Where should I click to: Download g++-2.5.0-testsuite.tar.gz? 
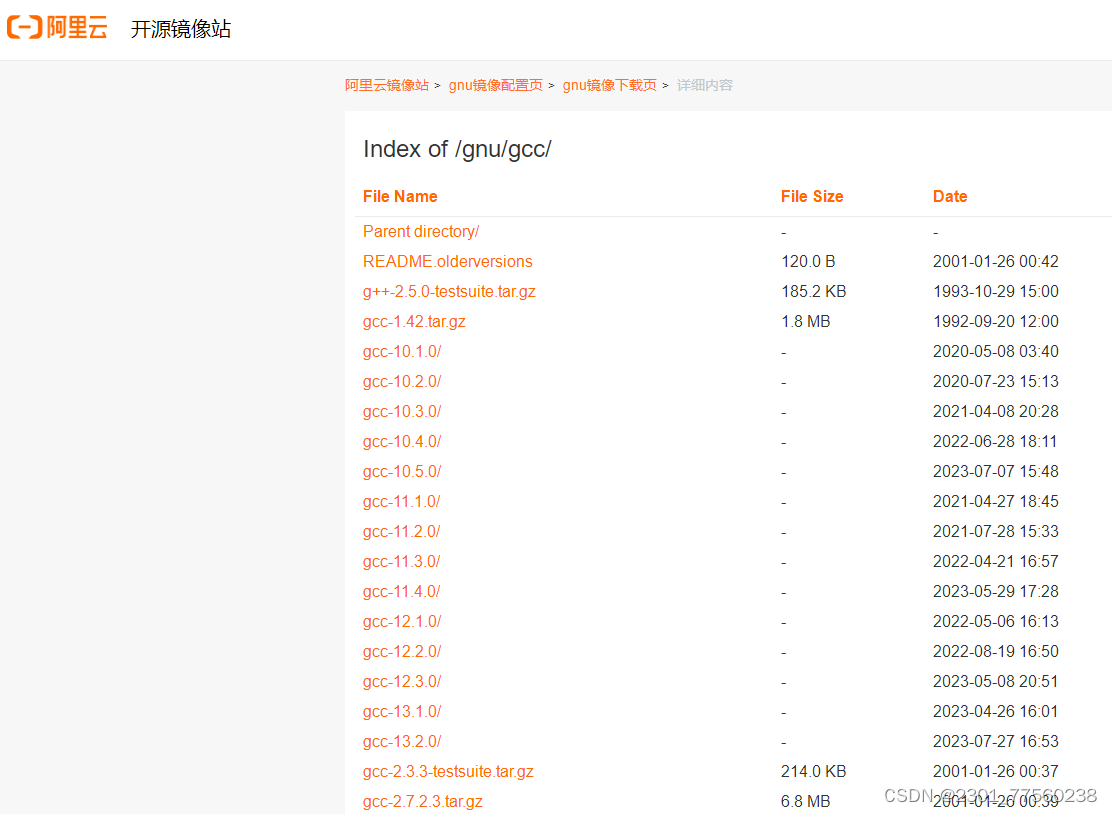pos(449,291)
